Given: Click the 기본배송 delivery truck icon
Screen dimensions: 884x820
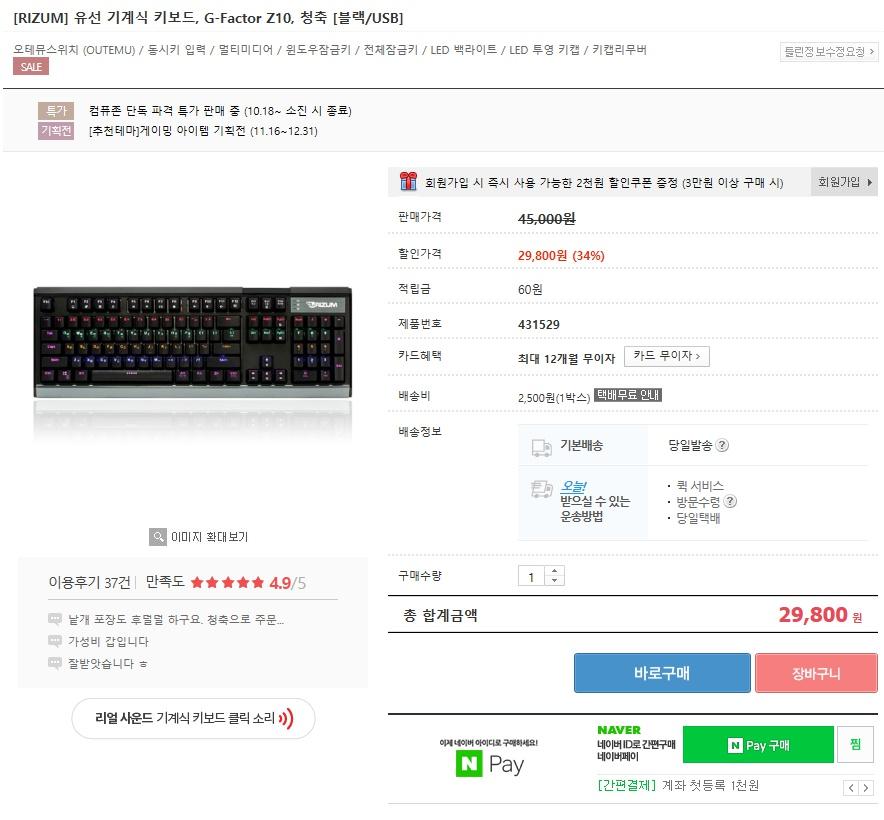Looking at the screenshot, I should pyautogui.click(x=542, y=448).
